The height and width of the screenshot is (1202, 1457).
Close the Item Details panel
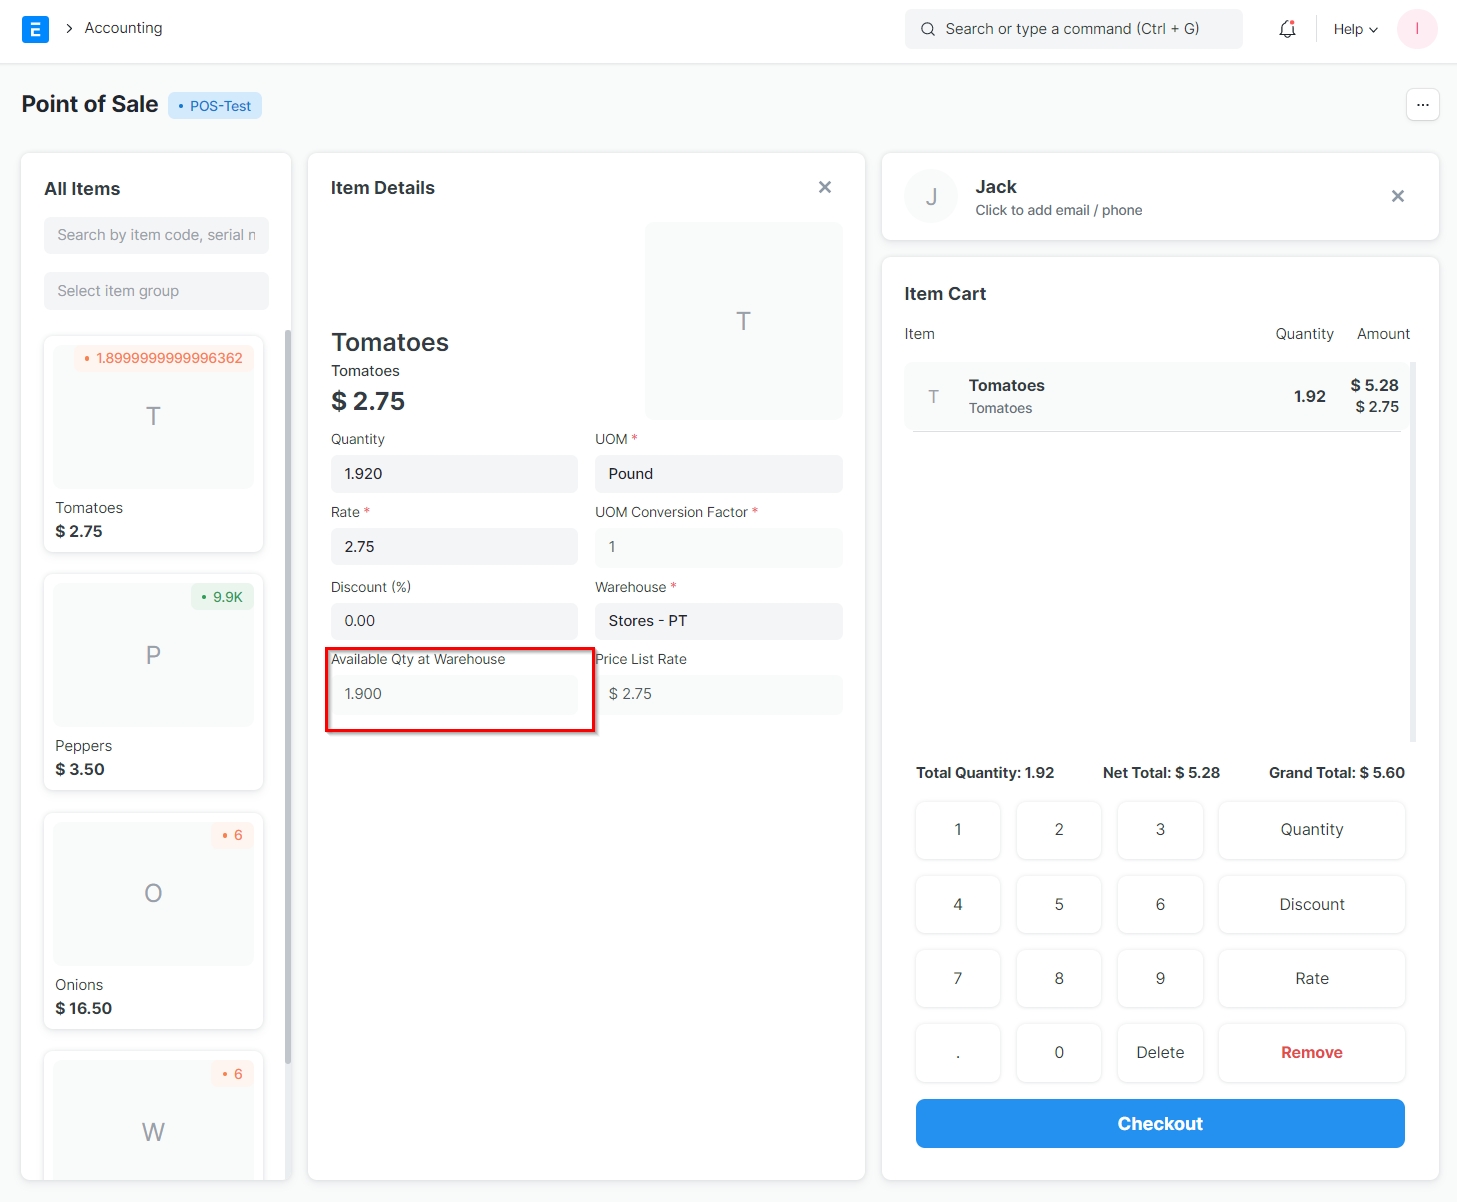pyautogui.click(x=824, y=187)
